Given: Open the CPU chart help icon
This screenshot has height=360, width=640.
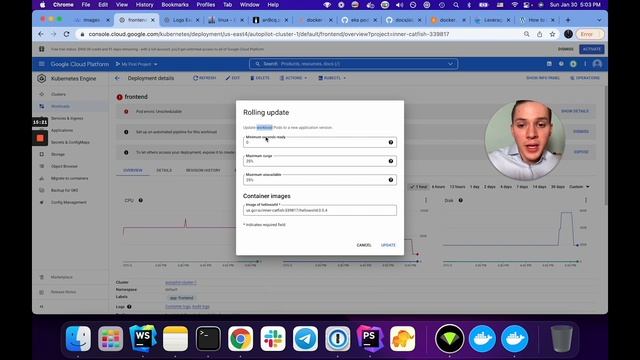Looking at the screenshot, I should click(140, 200).
